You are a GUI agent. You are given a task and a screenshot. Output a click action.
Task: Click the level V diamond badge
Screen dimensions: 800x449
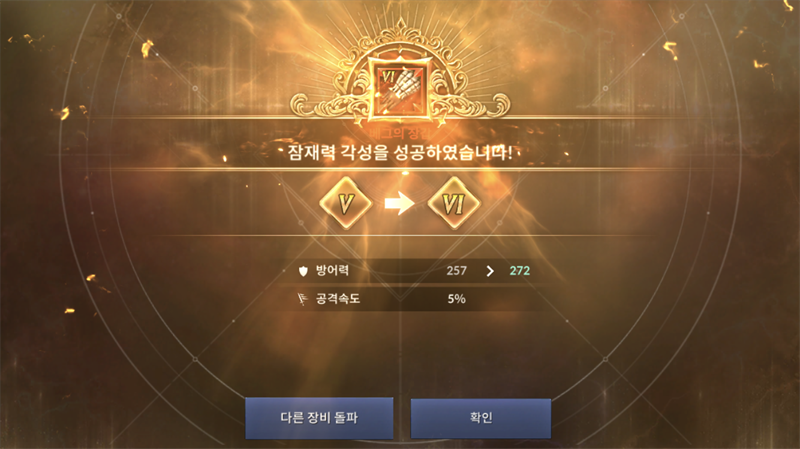pyautogui.click(x=346, y=204)
